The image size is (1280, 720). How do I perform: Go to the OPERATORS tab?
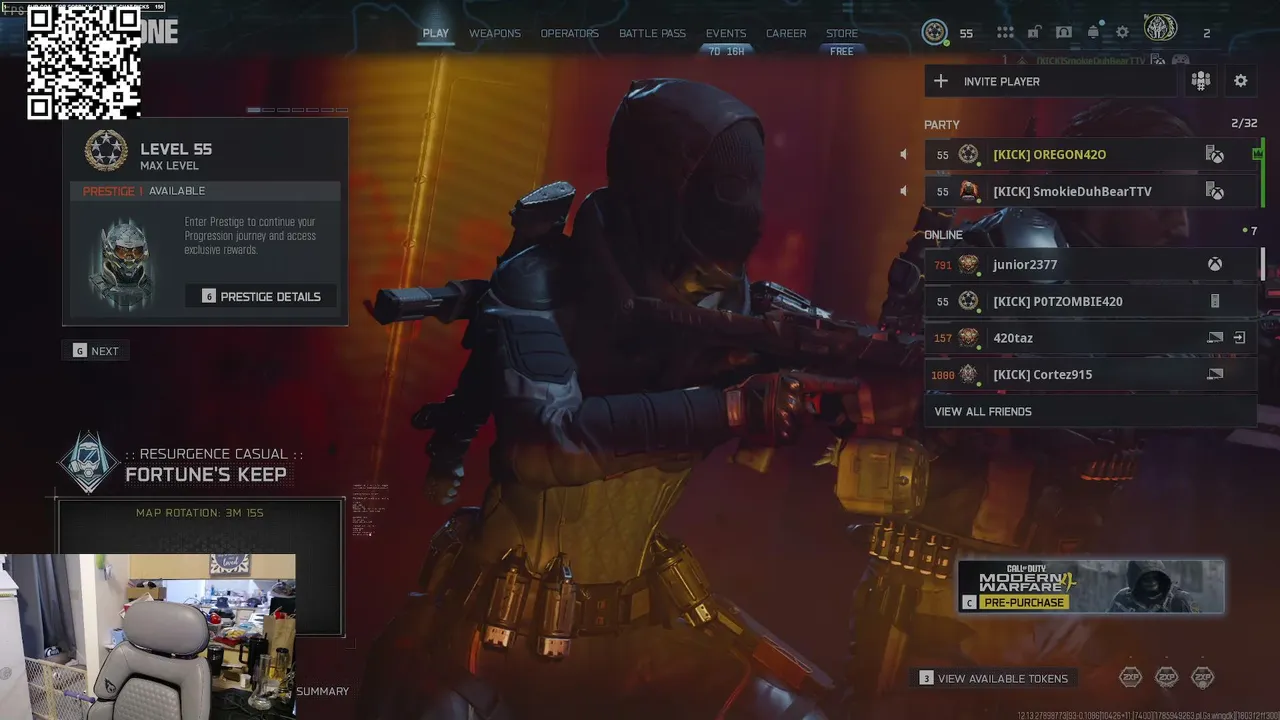[570, 33]
